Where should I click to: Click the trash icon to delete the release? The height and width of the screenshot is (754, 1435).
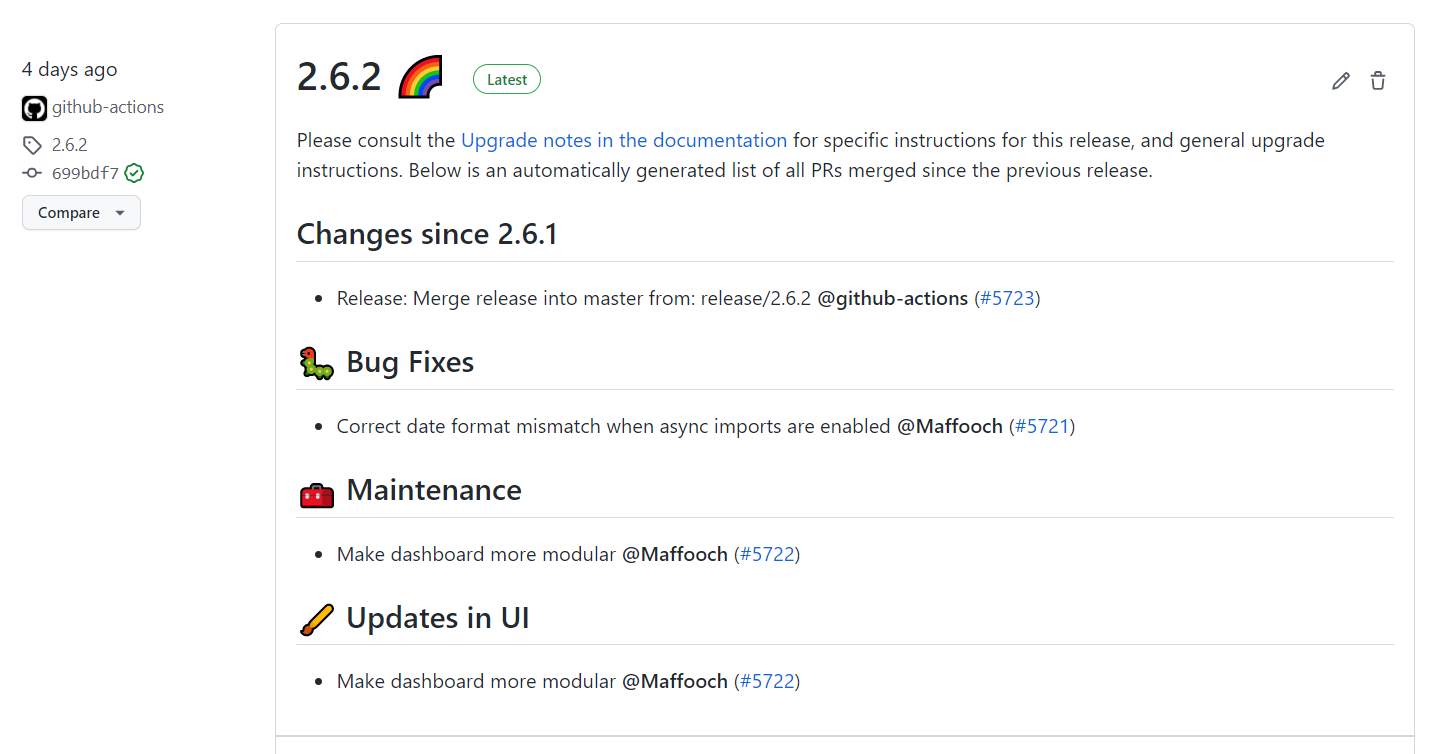pos(1377,80)
